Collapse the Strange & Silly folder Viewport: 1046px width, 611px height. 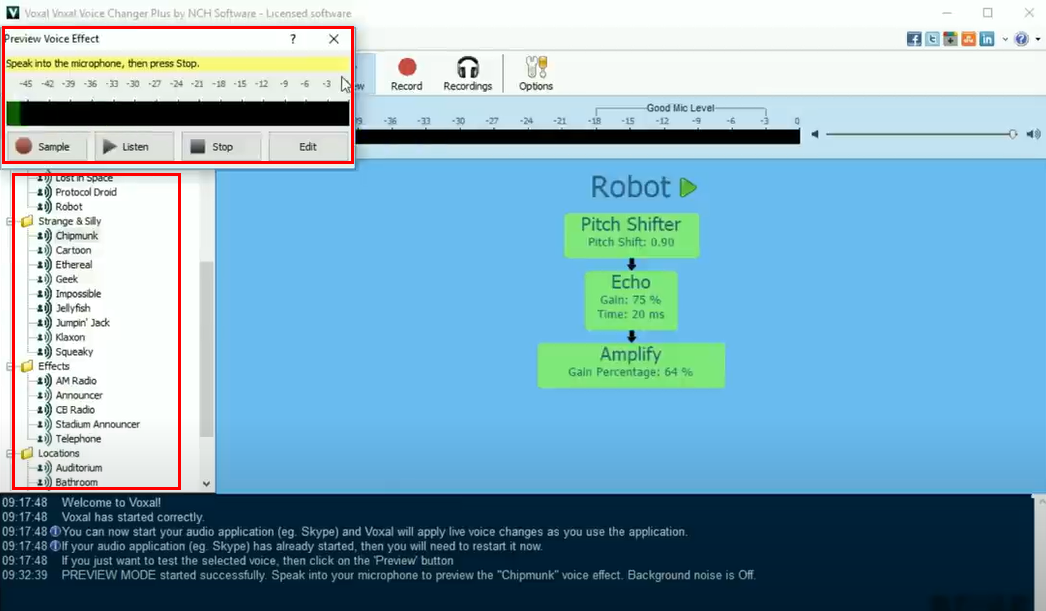pyautogui.click(x=9, y=221)
